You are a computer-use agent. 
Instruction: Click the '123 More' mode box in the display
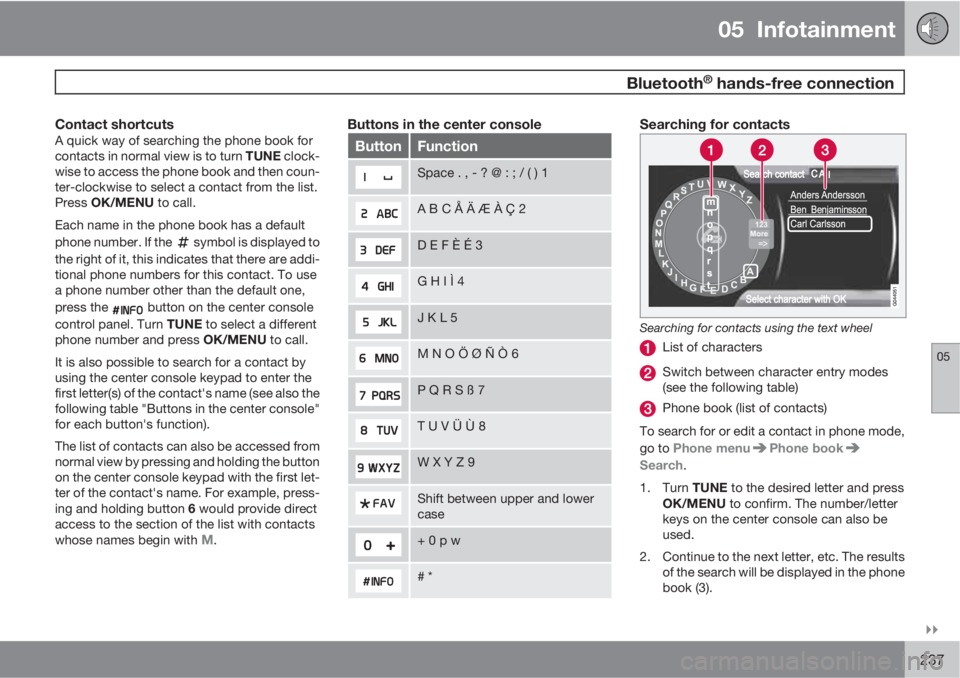(761, 234)
